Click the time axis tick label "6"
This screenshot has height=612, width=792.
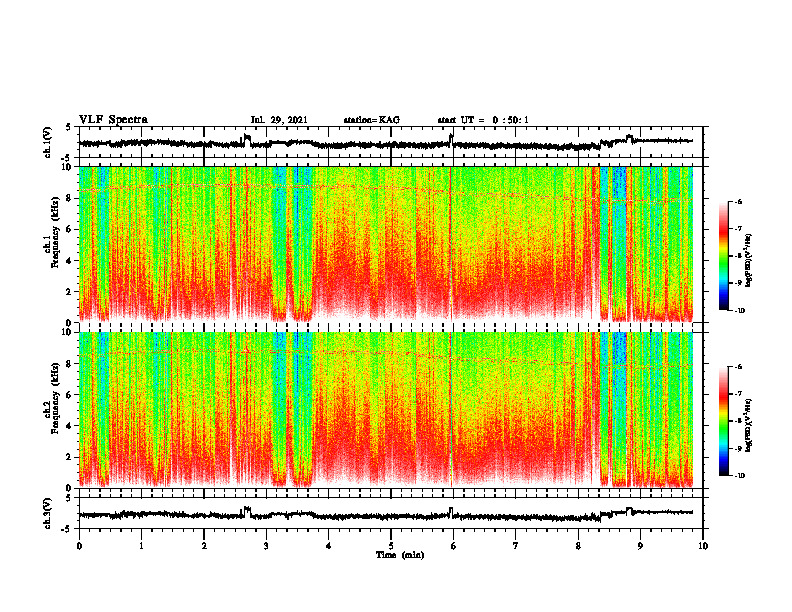pos(454,546)
